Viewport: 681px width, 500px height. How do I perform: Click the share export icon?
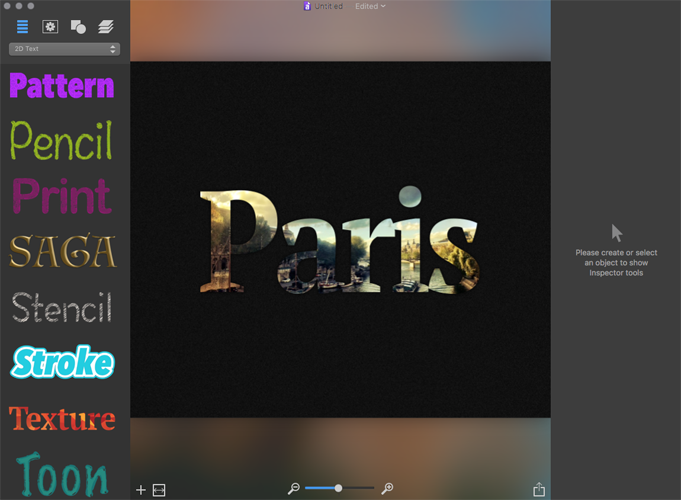539,489
